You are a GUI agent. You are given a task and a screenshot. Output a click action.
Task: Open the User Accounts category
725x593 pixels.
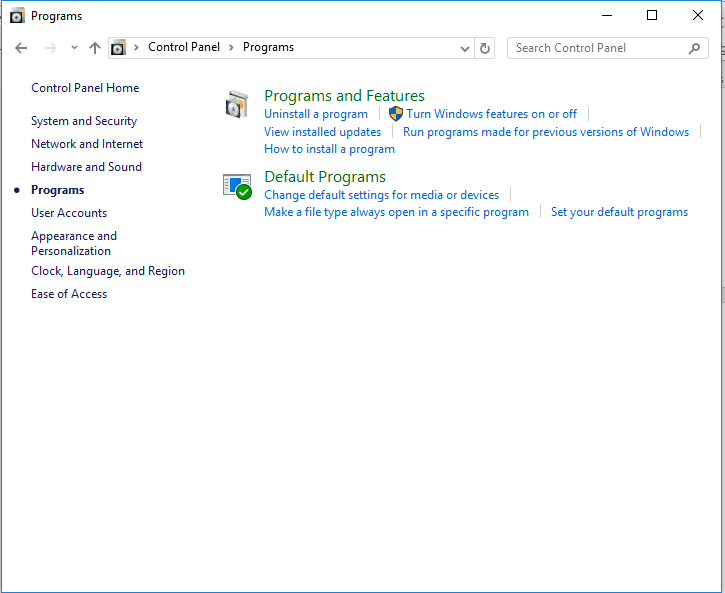(69, 213)
